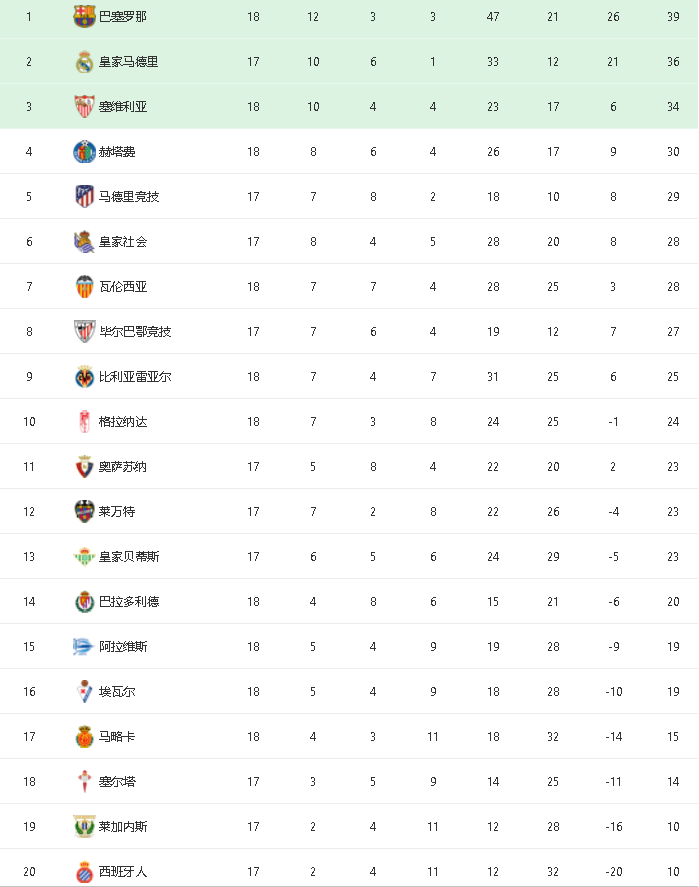Open the Espanyol badge in last row
Viewport: 699px width, 887px height.
click(84, 872)
